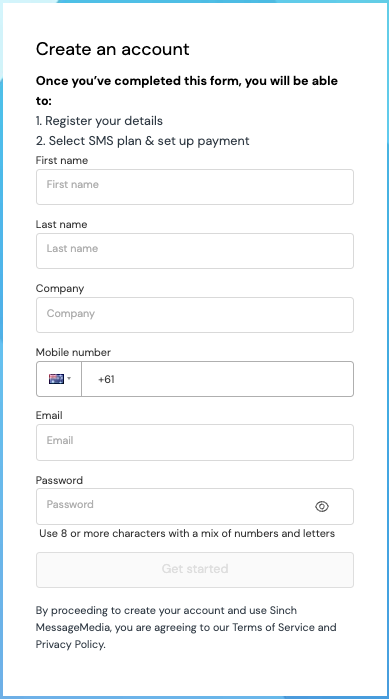Select the Last name text box
This screenshot has width=389, height=699.
click(x=195, y=251)
